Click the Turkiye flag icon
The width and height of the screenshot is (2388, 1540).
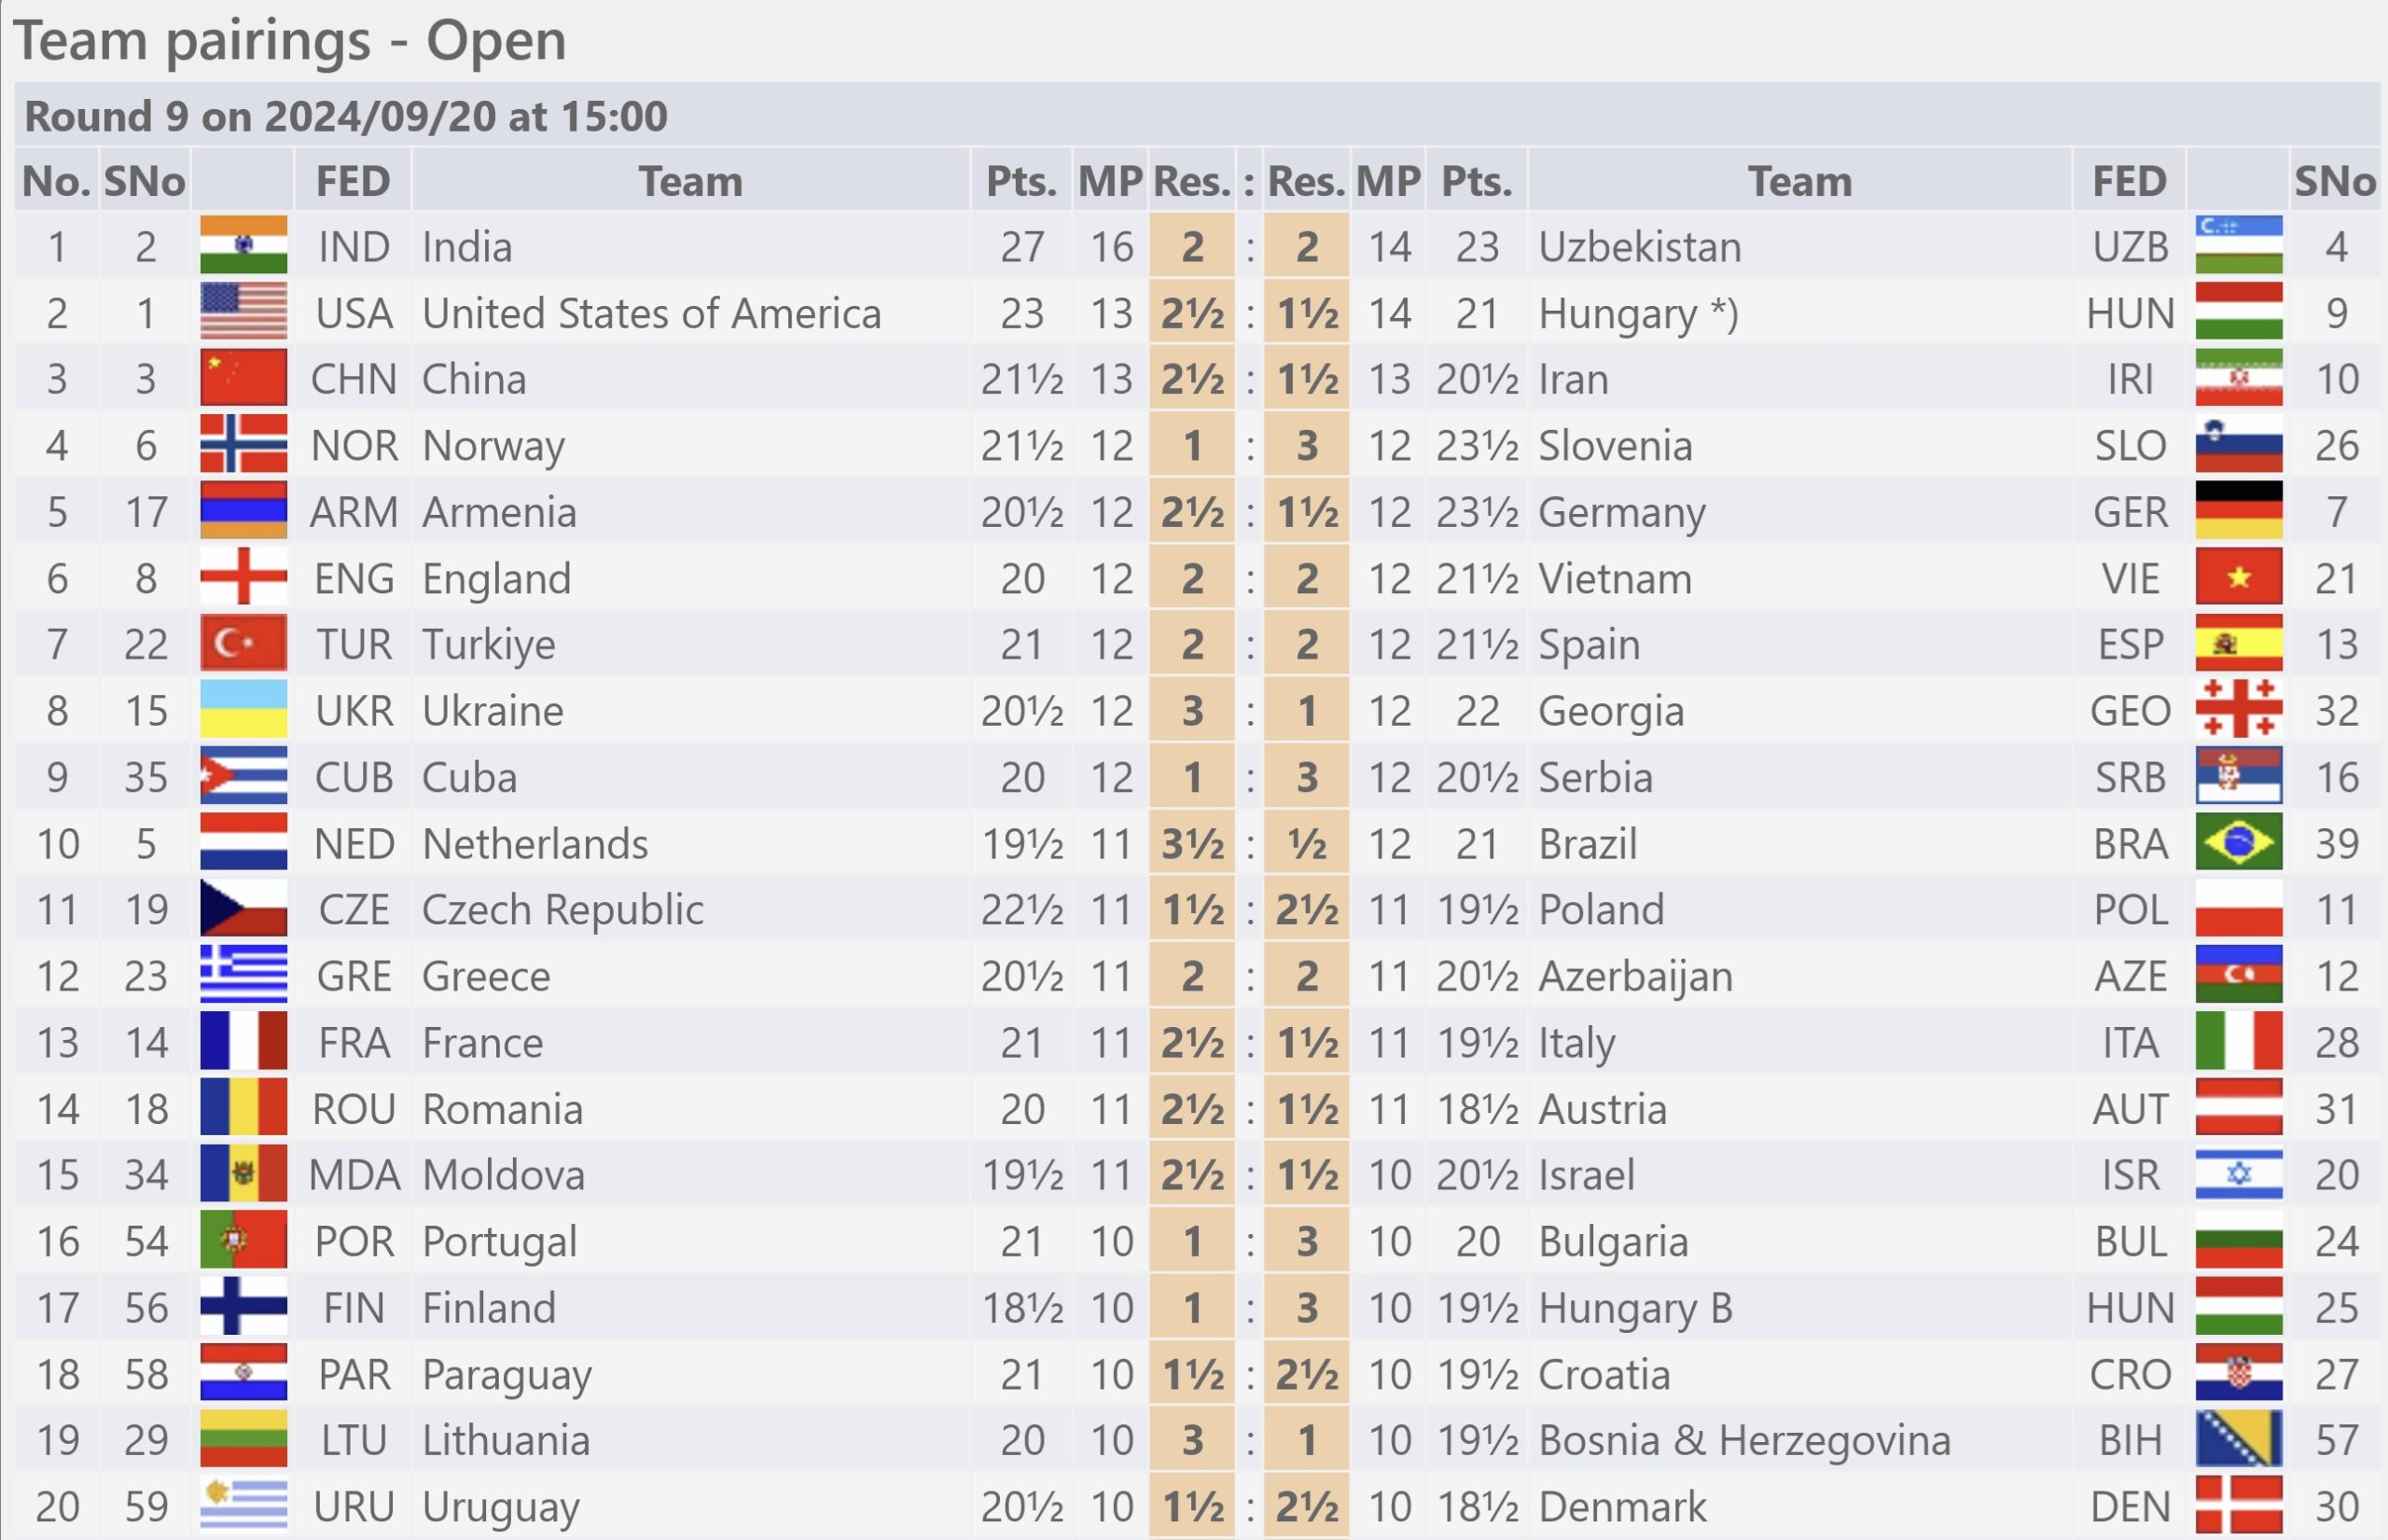point(243,643)
